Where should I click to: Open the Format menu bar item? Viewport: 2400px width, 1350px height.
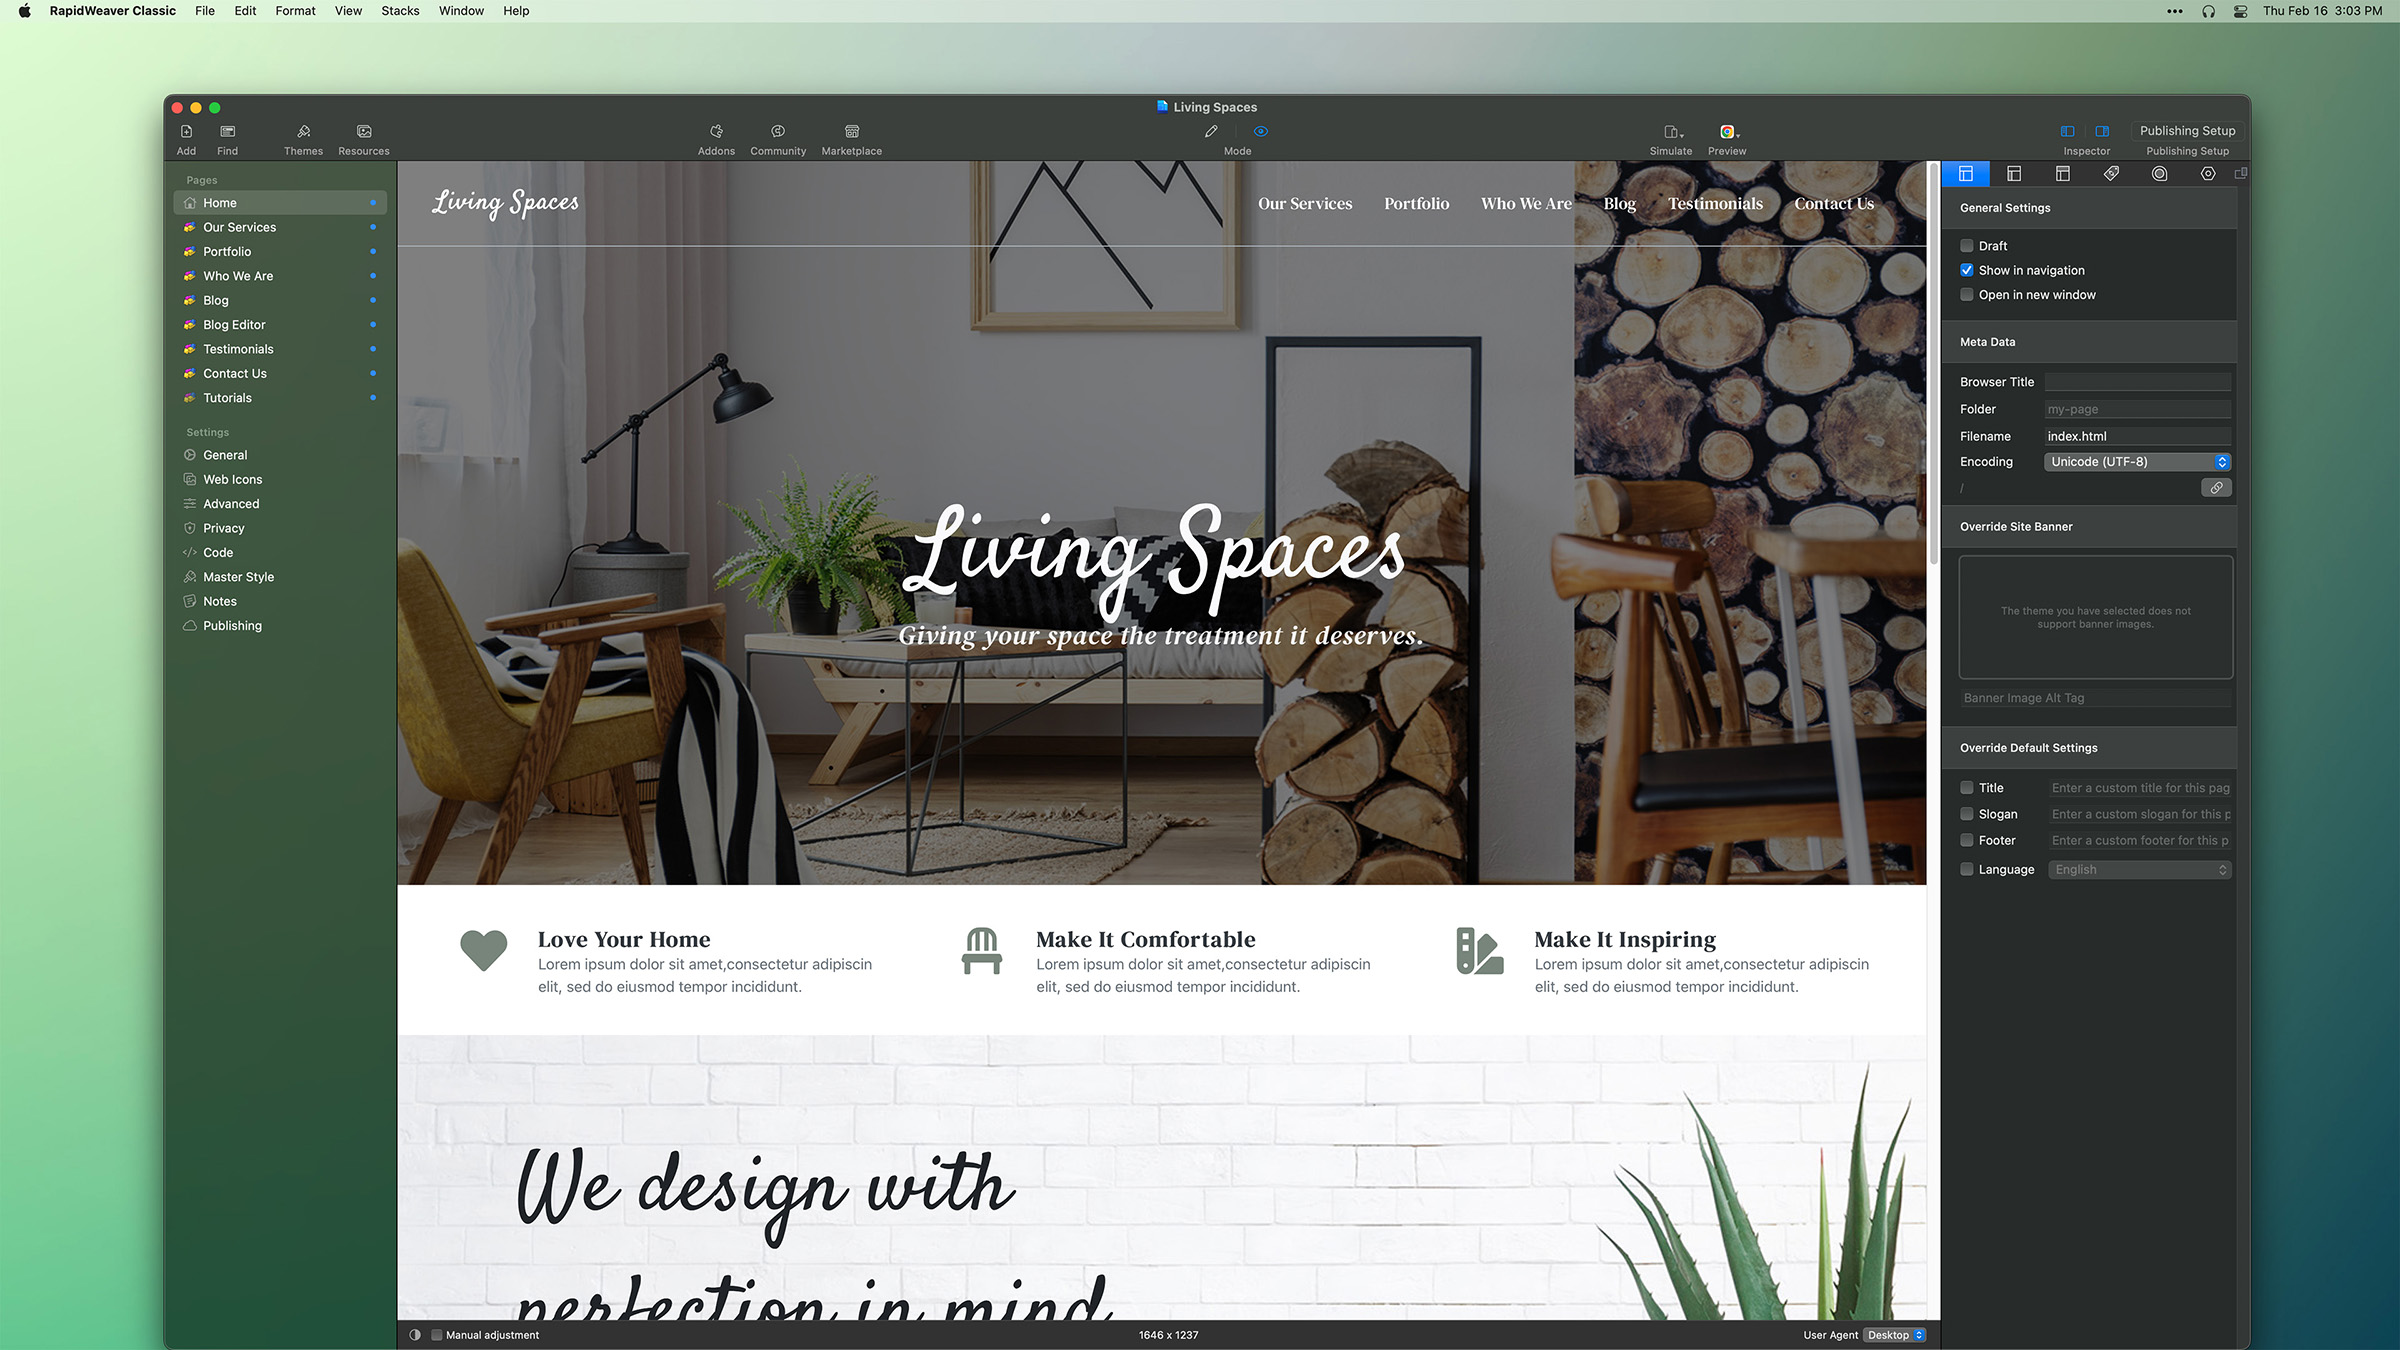[x=295, y=12]
